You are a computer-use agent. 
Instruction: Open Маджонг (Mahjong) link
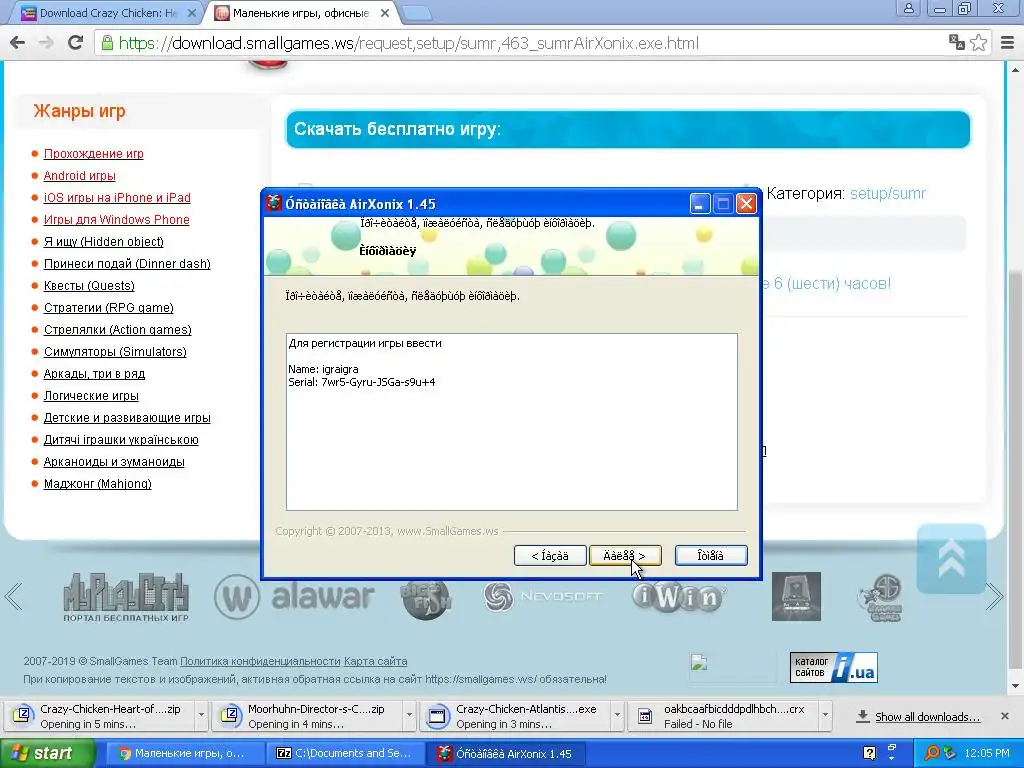point(97,483)
